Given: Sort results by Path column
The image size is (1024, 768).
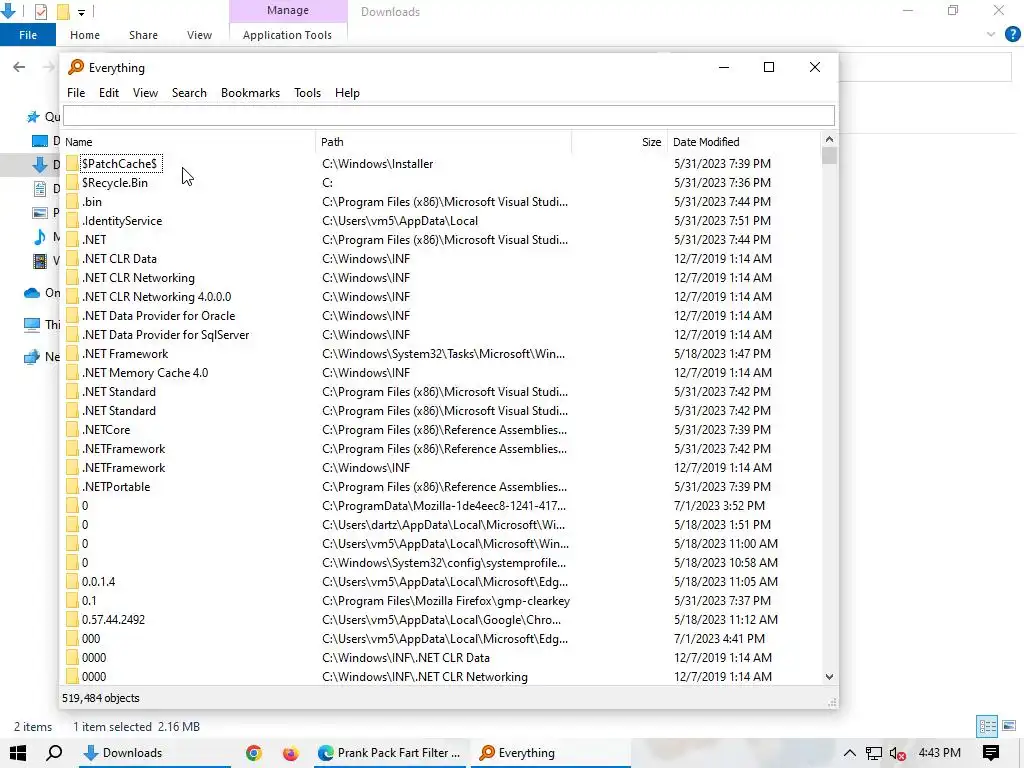Looking at the screenshot, I should coord(444,142).
